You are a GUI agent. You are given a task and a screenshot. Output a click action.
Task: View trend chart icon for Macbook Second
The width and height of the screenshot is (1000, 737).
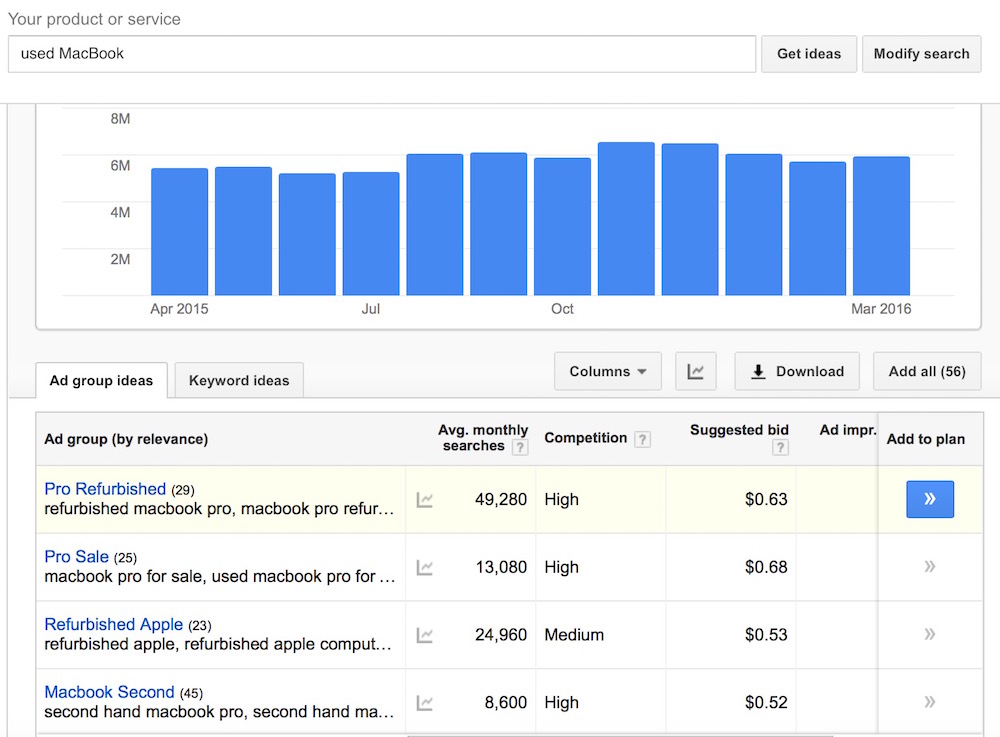click(x=425, y=703)
